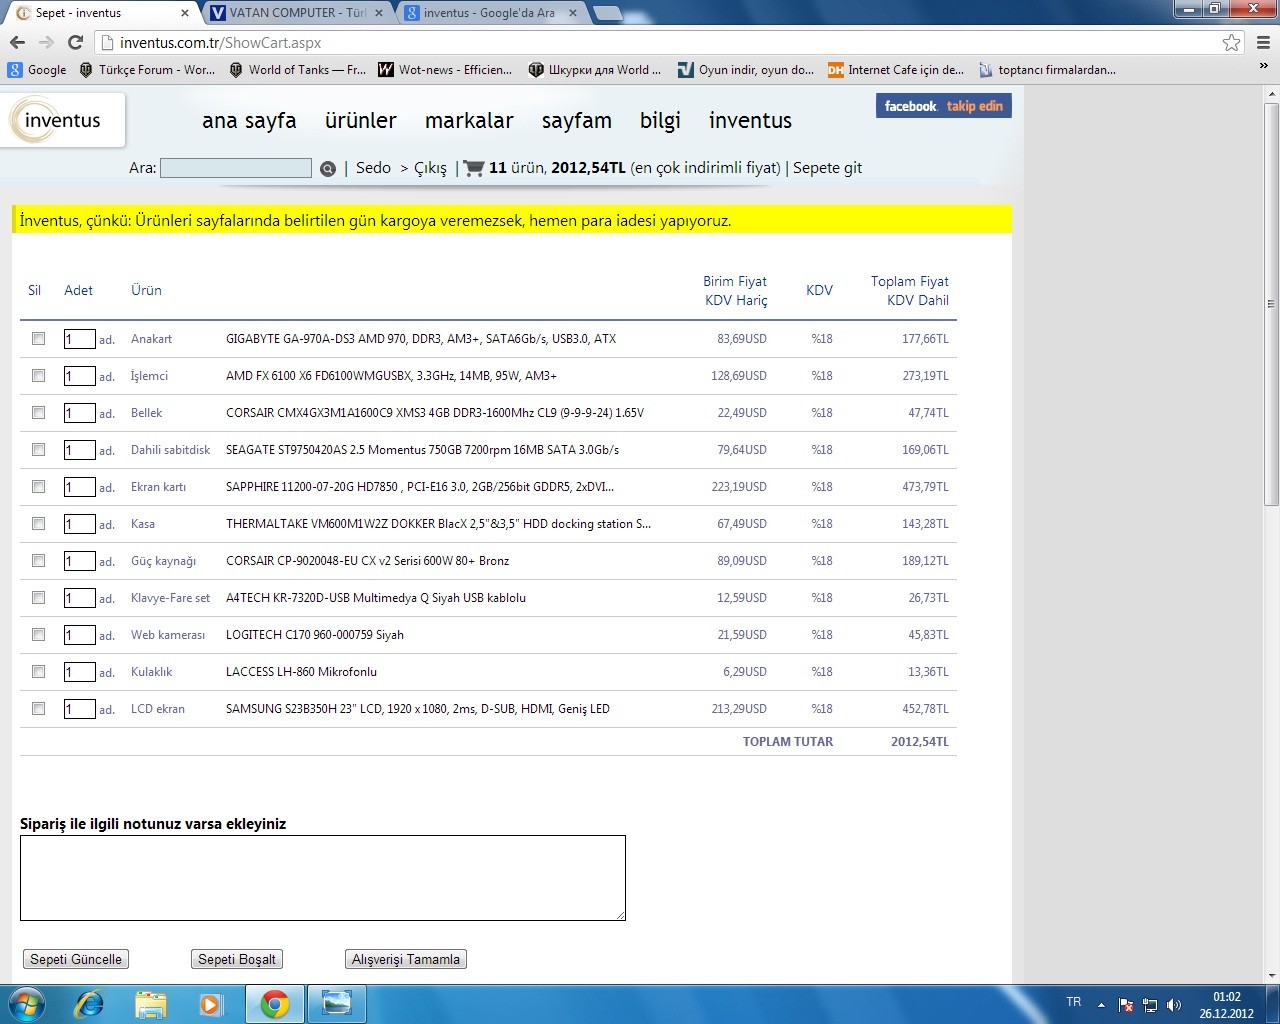Click the Çıkış logout link

point(430,168)
